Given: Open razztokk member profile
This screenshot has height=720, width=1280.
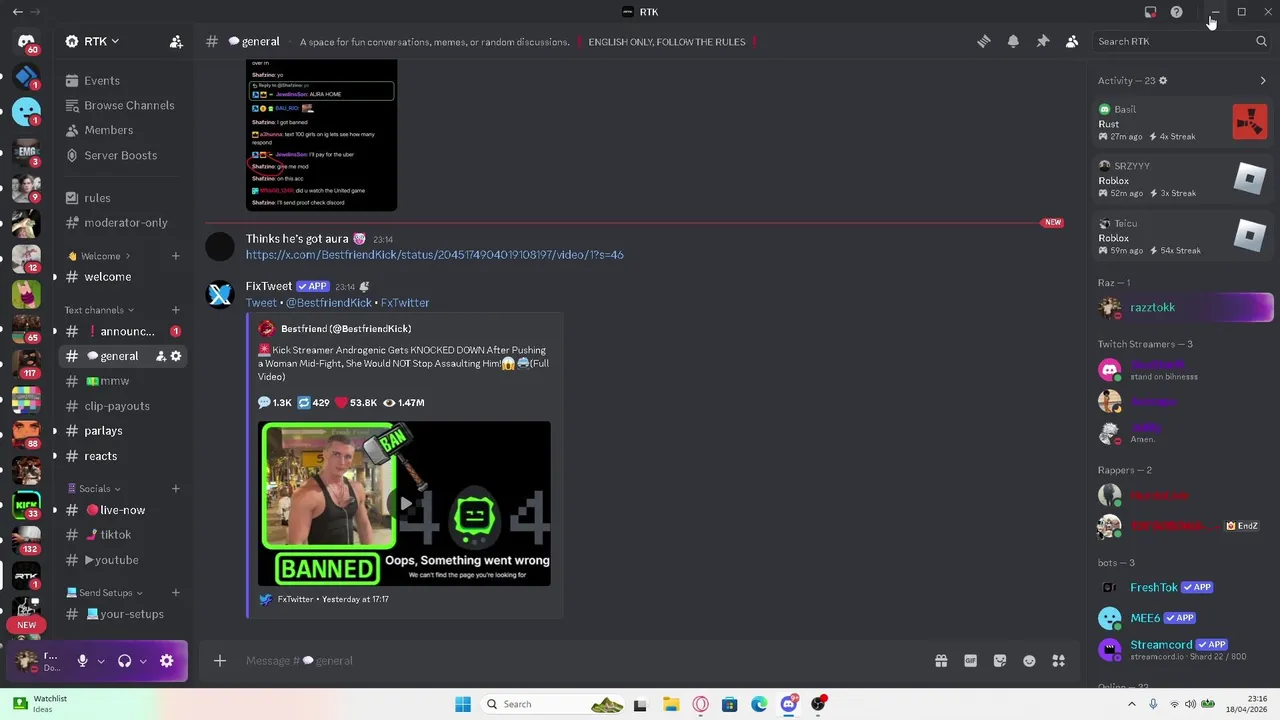Looking at the screenshot, I should 1185,308.
